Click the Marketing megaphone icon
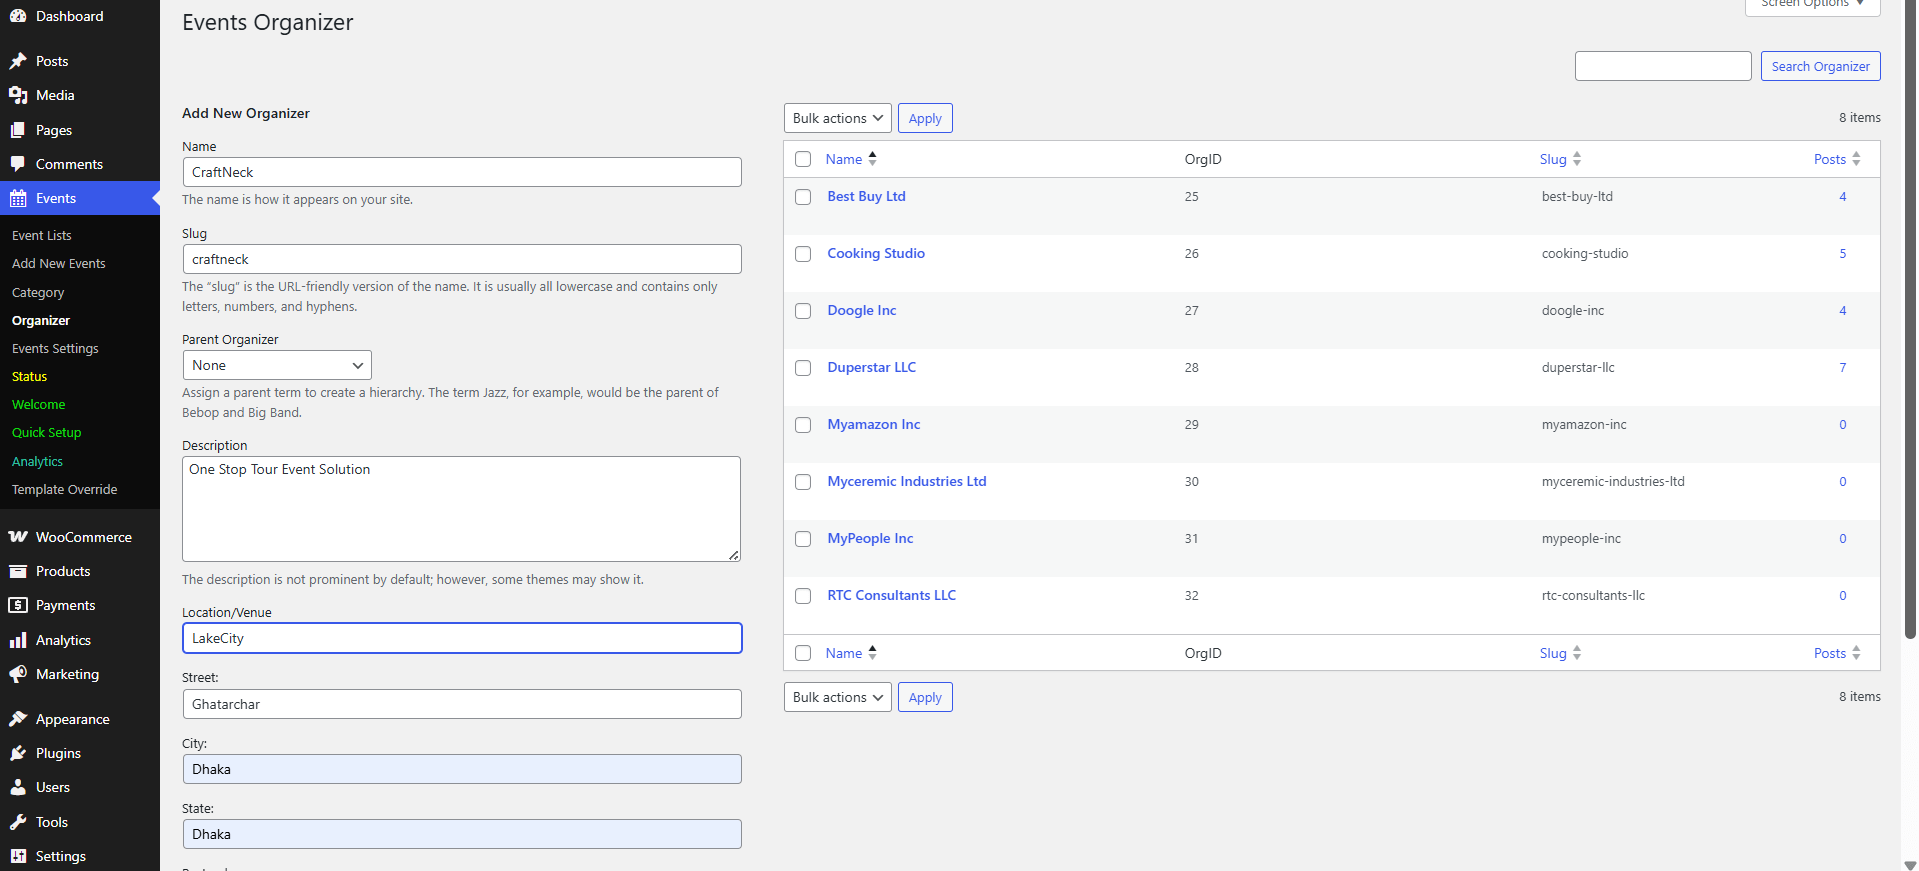The height and width of the screenshot is (871, 1919). (x=18, y=674)
